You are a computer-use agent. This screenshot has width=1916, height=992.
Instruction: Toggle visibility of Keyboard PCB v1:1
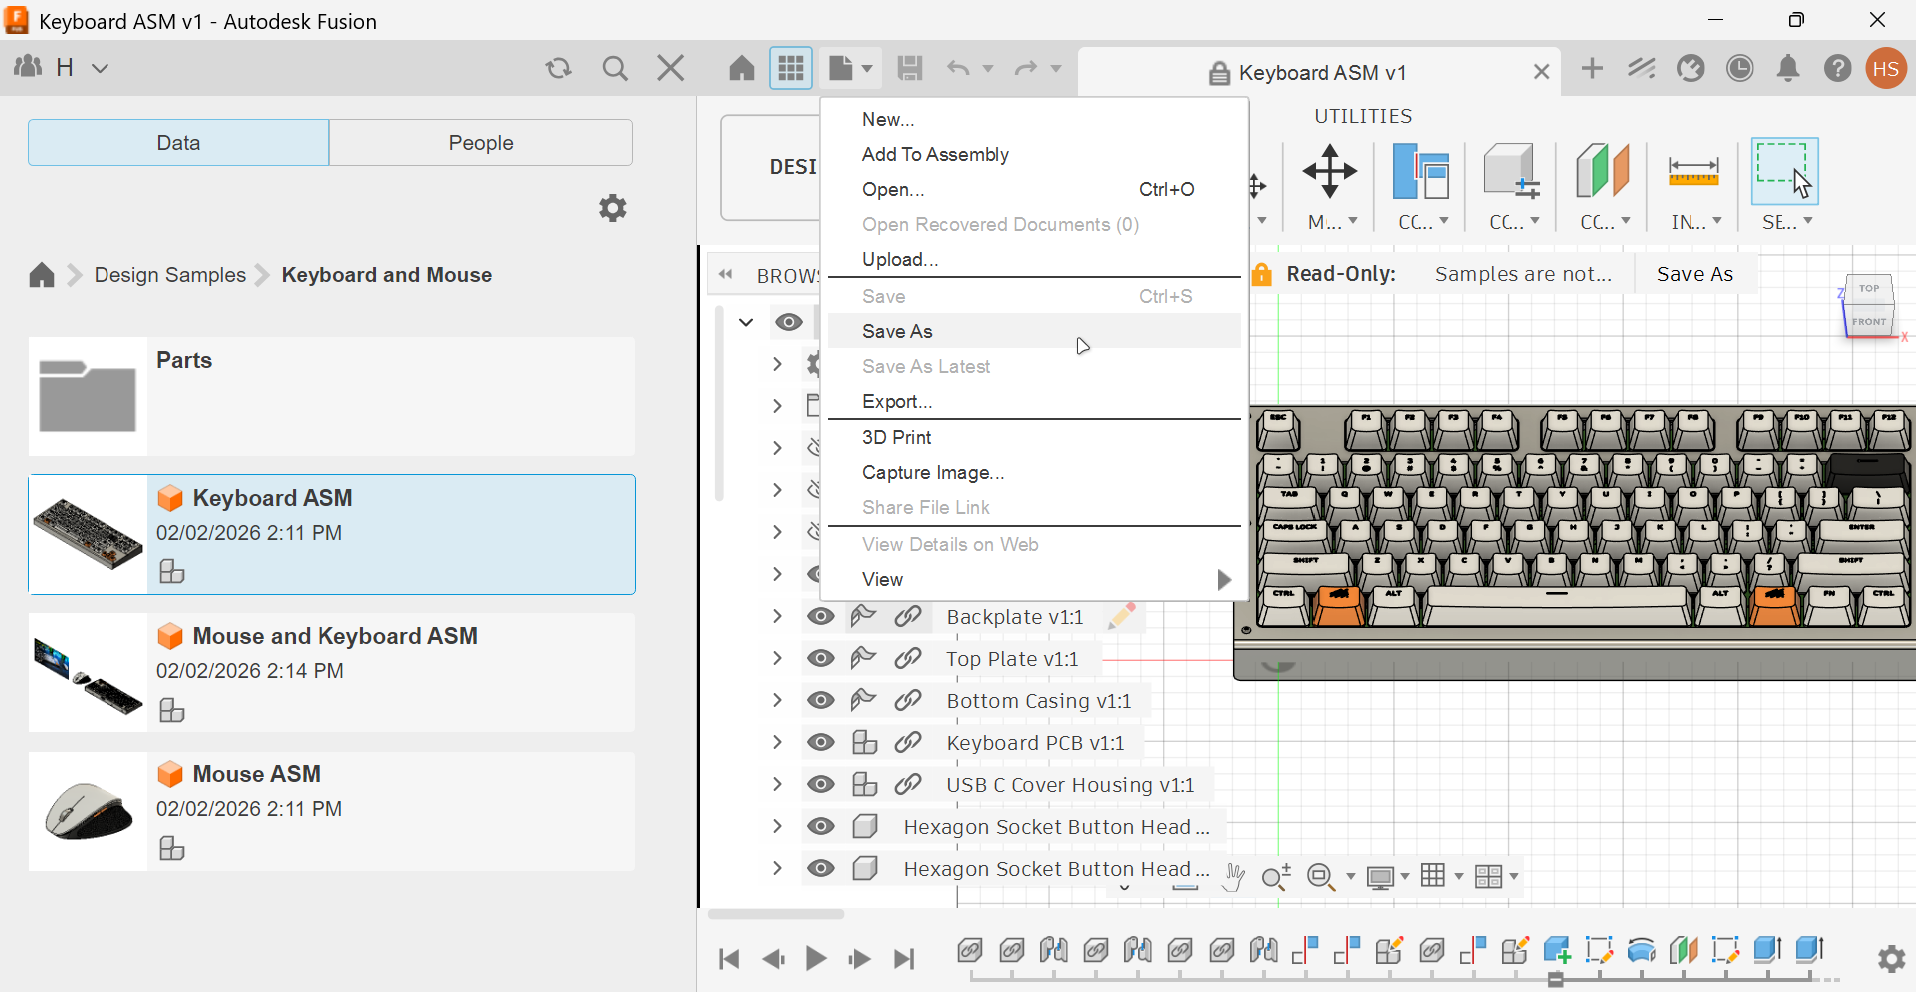pos(821,743)
